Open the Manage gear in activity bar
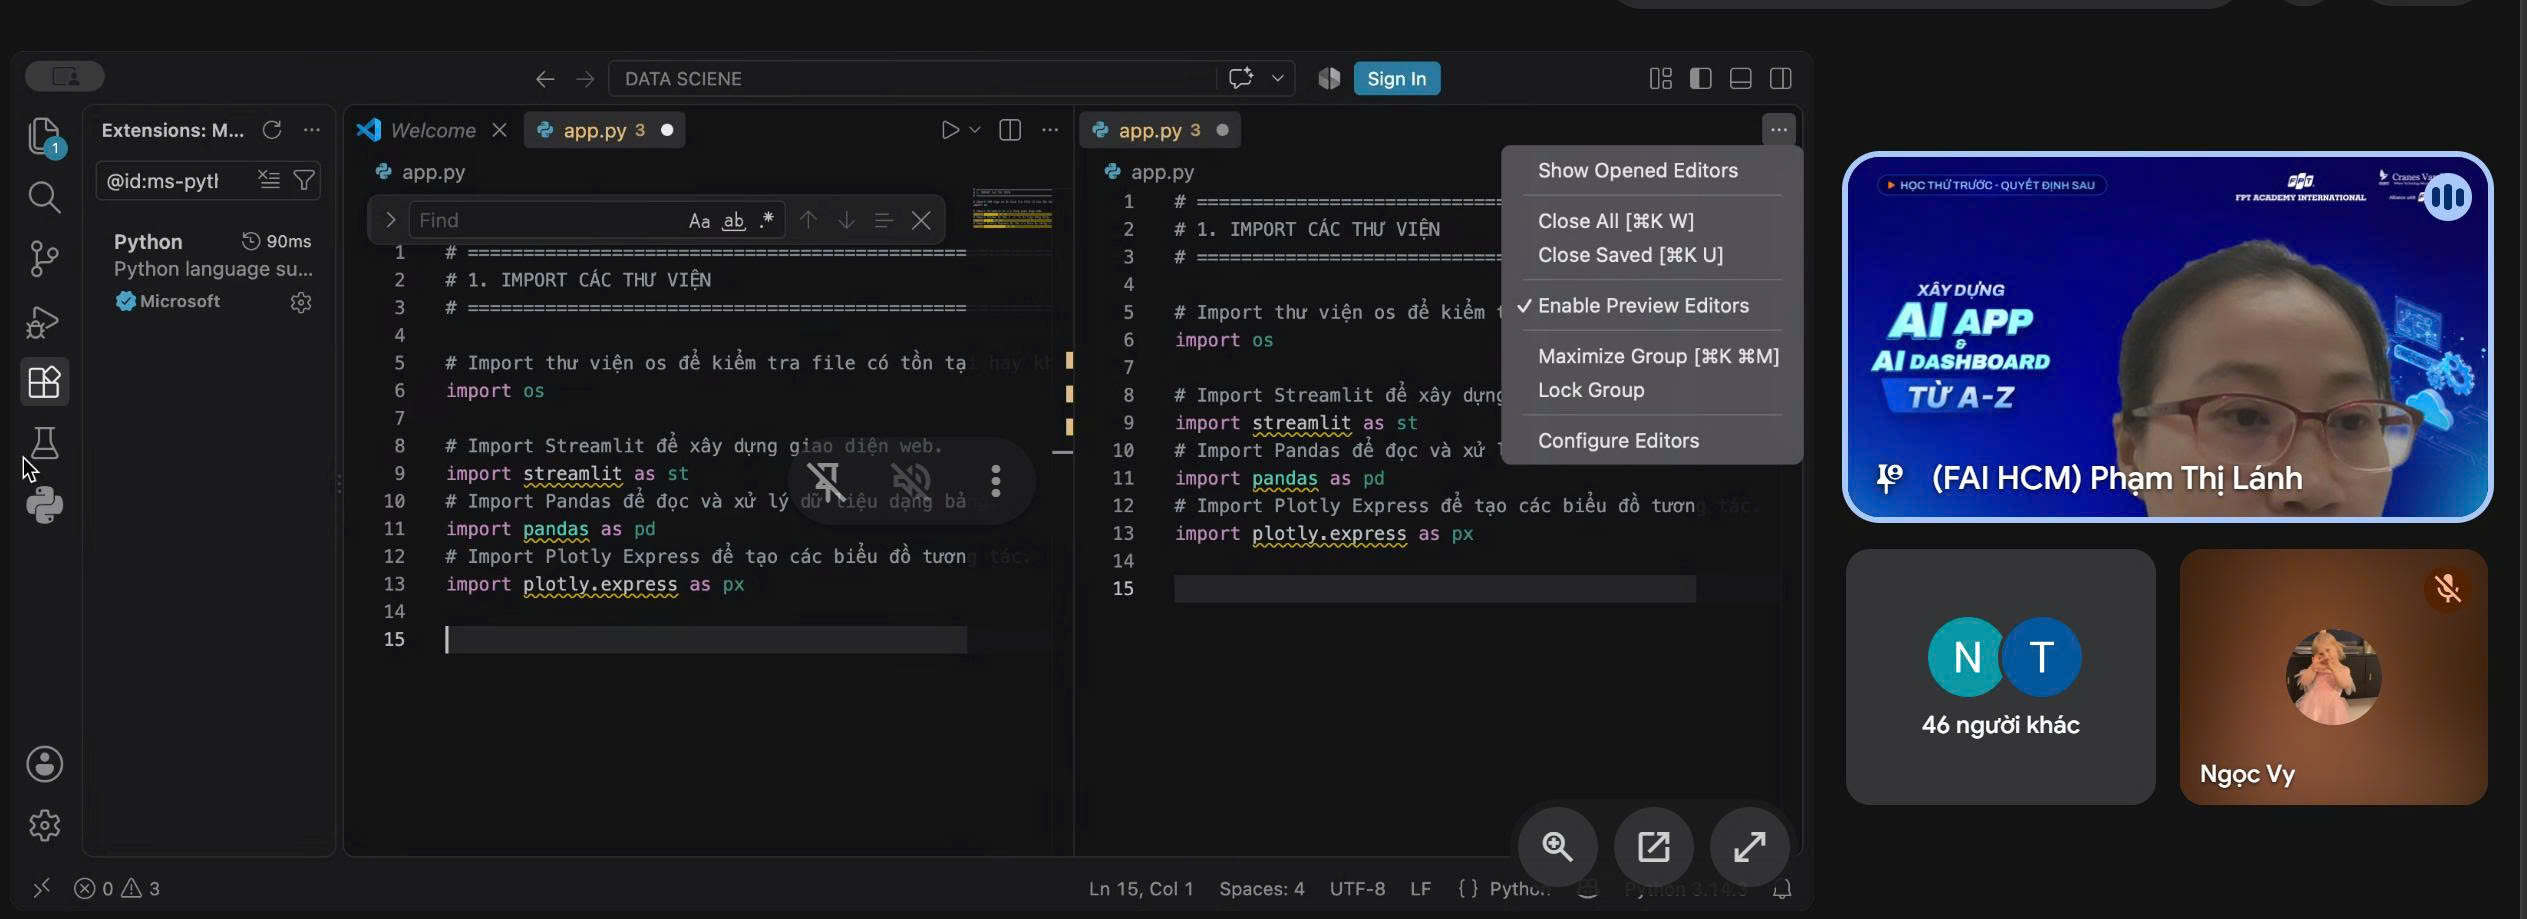This screenshot has height=919, width=2527. click(44, 826)
